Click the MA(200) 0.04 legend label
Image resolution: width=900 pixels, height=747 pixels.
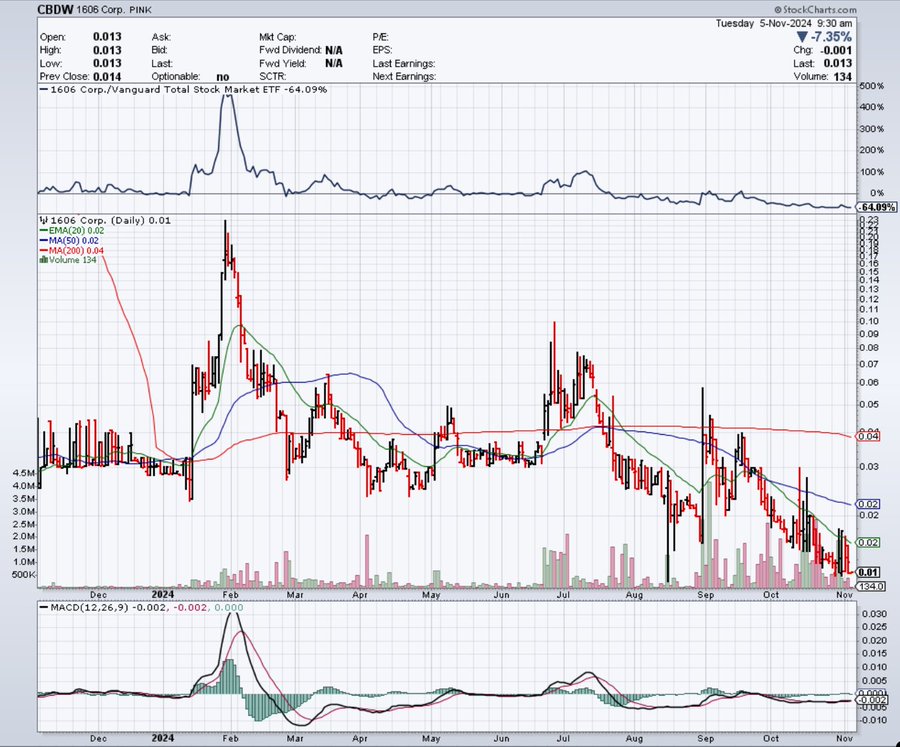(76, 250)
